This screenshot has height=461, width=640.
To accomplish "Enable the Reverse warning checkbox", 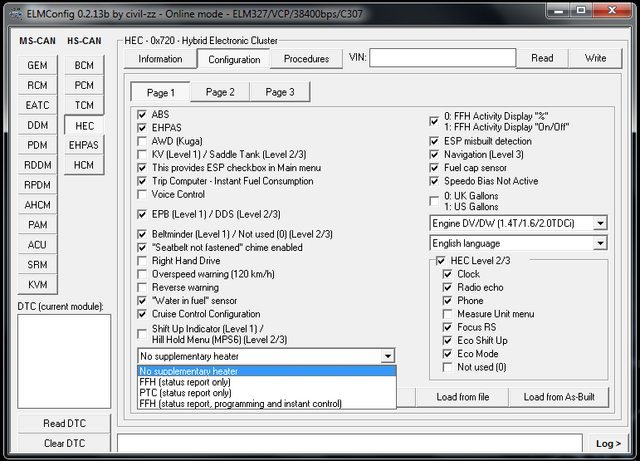I will (x=142, y=288).
